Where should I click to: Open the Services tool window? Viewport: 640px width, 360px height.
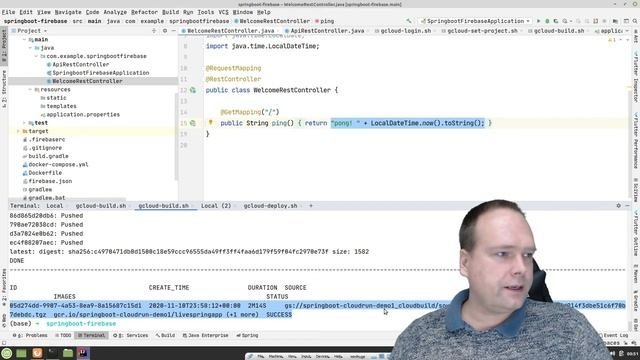tap(131, 336)
